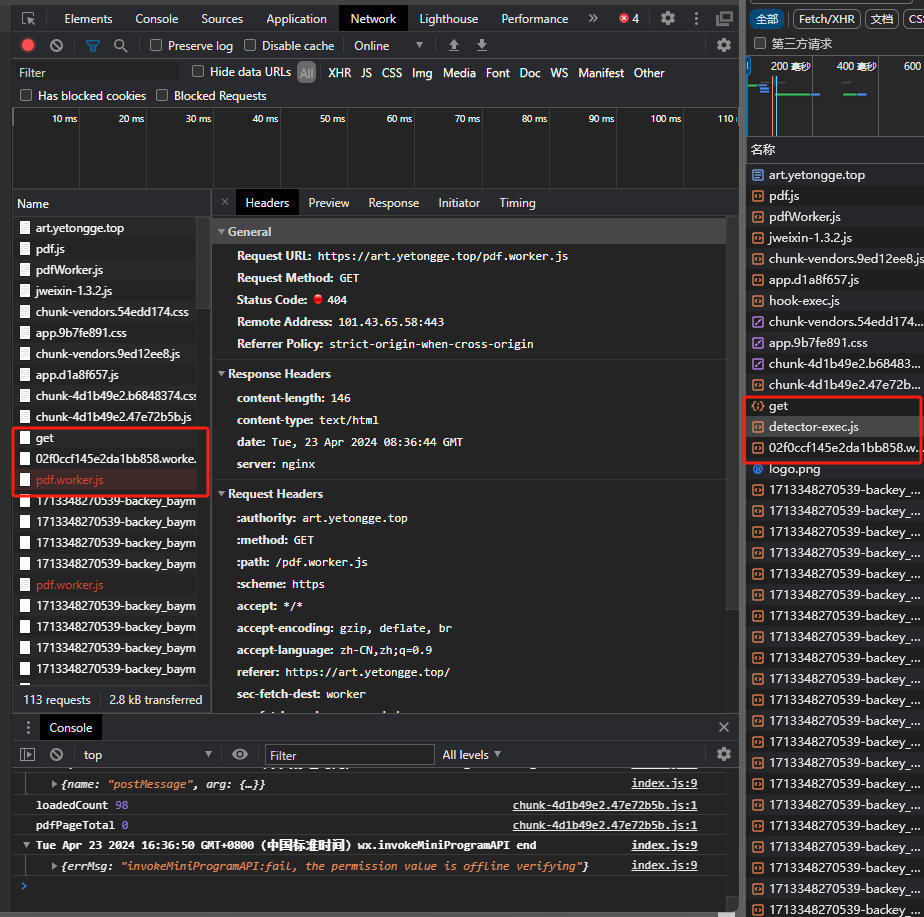Collapse the Request Headers section
The height and width of the screenshot is (917, 924).
(222, 493)
